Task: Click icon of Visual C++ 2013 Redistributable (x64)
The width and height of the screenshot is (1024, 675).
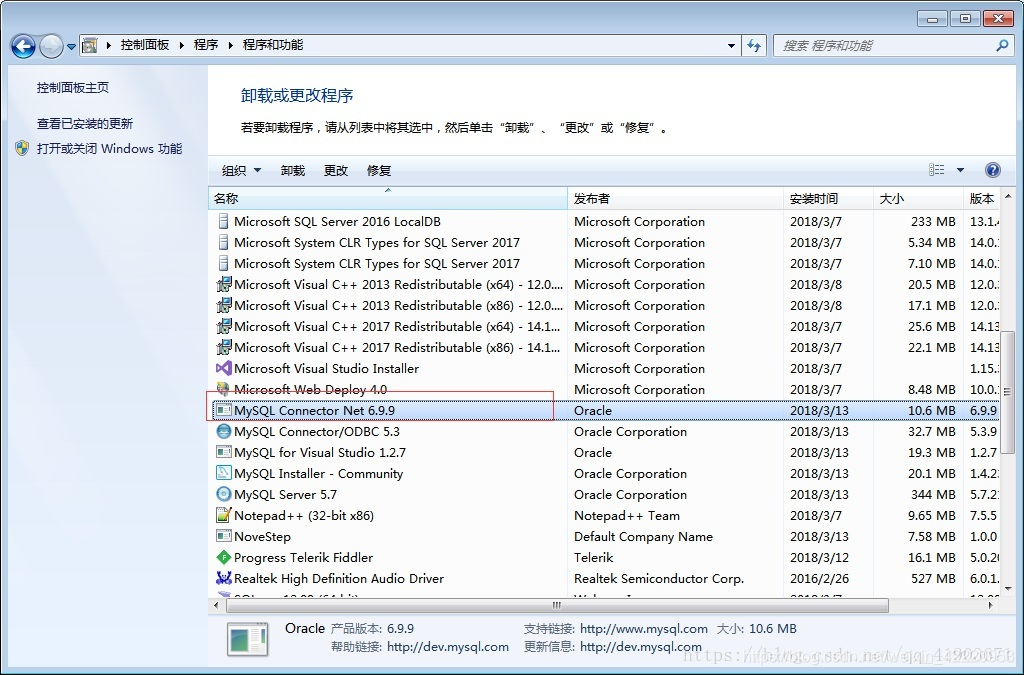Action: (223, 284)
